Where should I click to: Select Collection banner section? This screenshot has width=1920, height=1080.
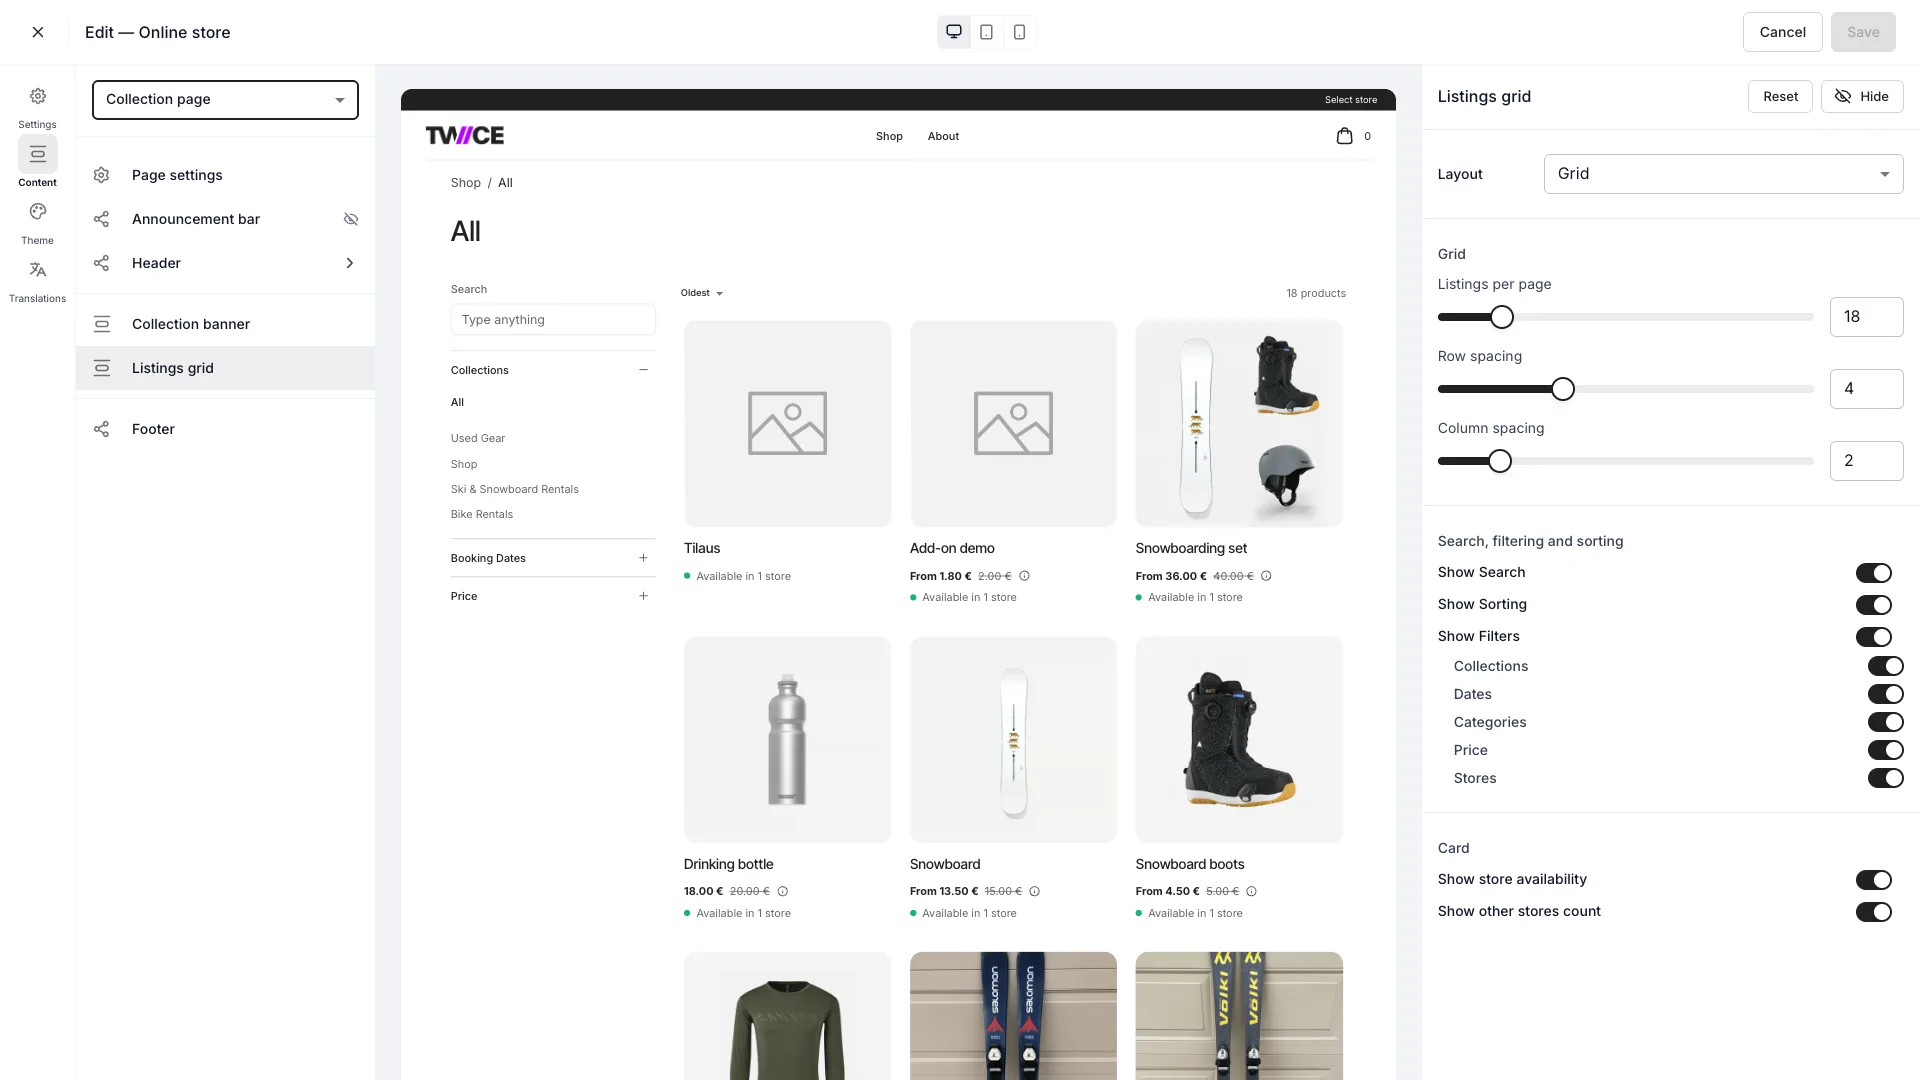[225, 324]
